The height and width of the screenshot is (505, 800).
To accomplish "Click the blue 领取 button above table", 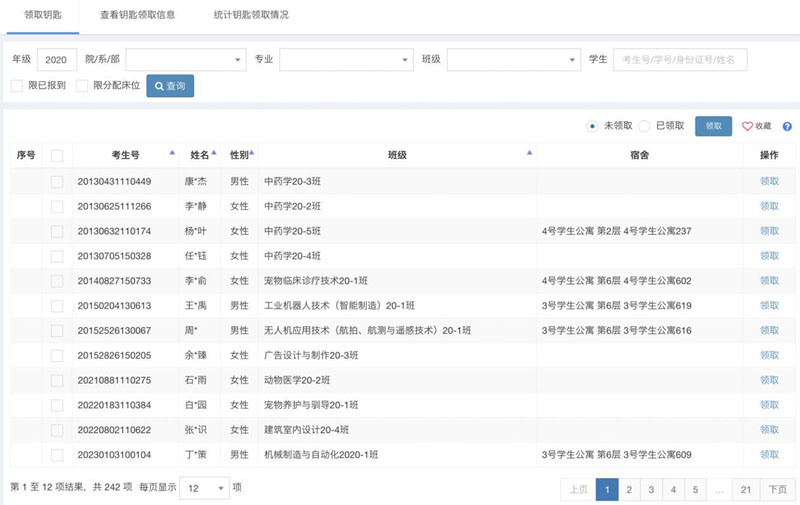I will click(713, 126).
